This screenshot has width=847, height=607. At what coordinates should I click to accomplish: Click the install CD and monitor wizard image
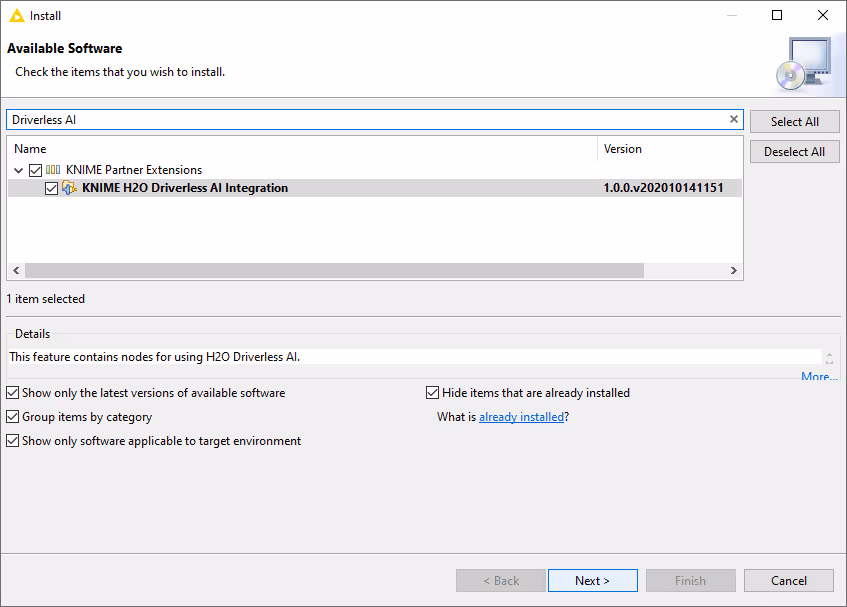(x=802, y=63)
